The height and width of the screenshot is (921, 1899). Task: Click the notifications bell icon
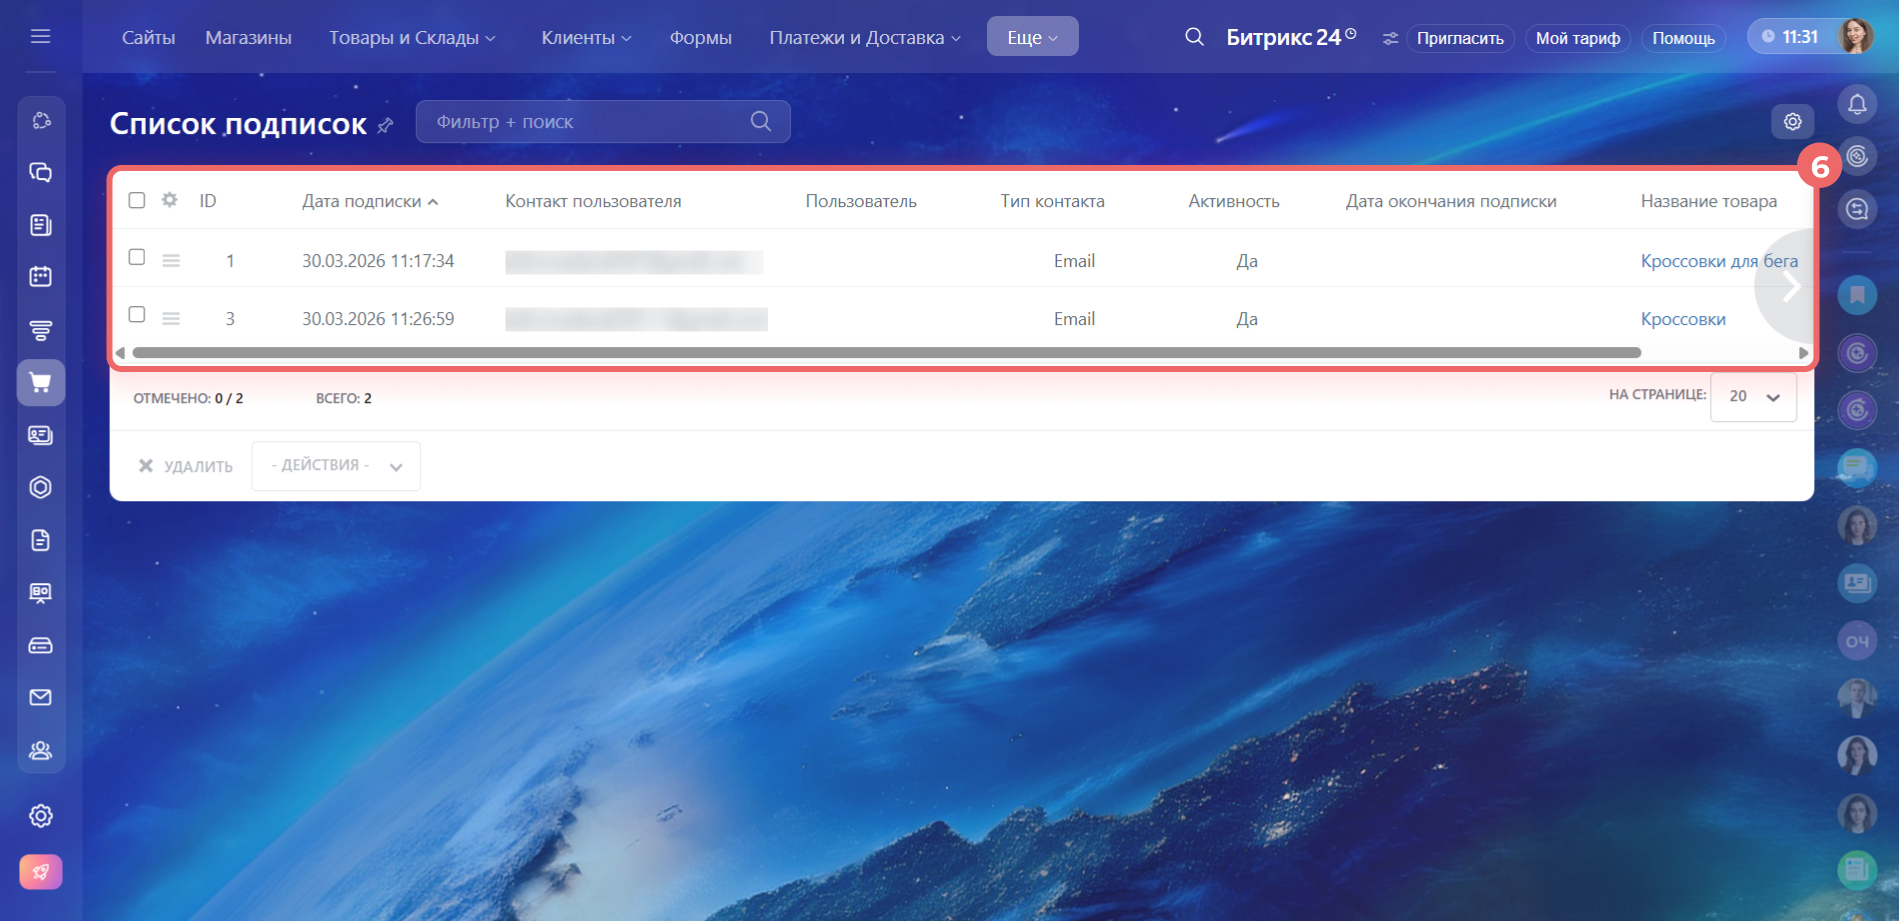pyautogui.click(x=1857, y=104)
